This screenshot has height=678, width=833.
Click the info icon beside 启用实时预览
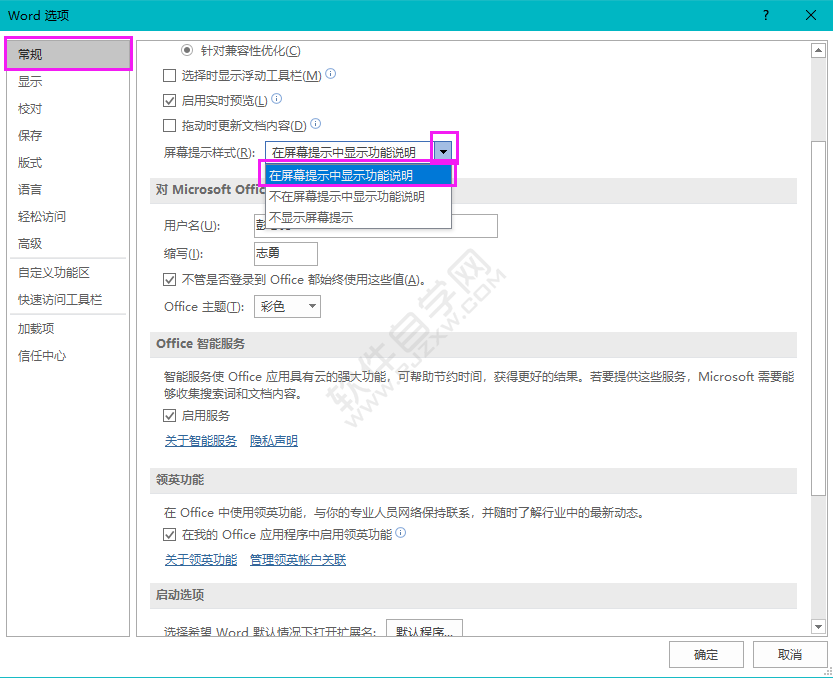(x=278, y=99)
